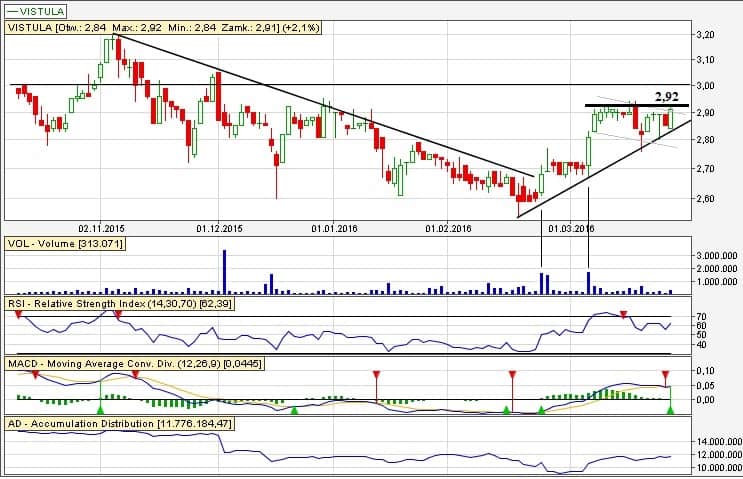Click the leftmost red marker in MACD panel

click(x=35, y=374)
